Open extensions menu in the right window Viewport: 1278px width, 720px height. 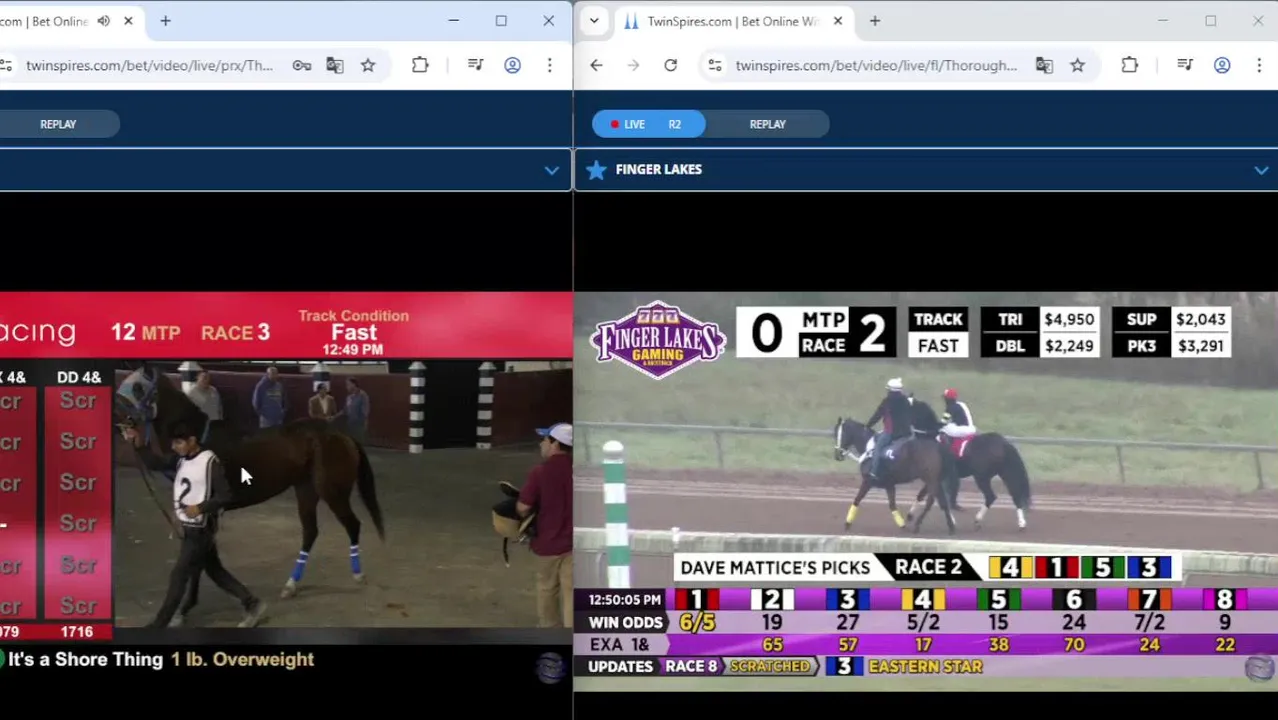point(1129,65)
